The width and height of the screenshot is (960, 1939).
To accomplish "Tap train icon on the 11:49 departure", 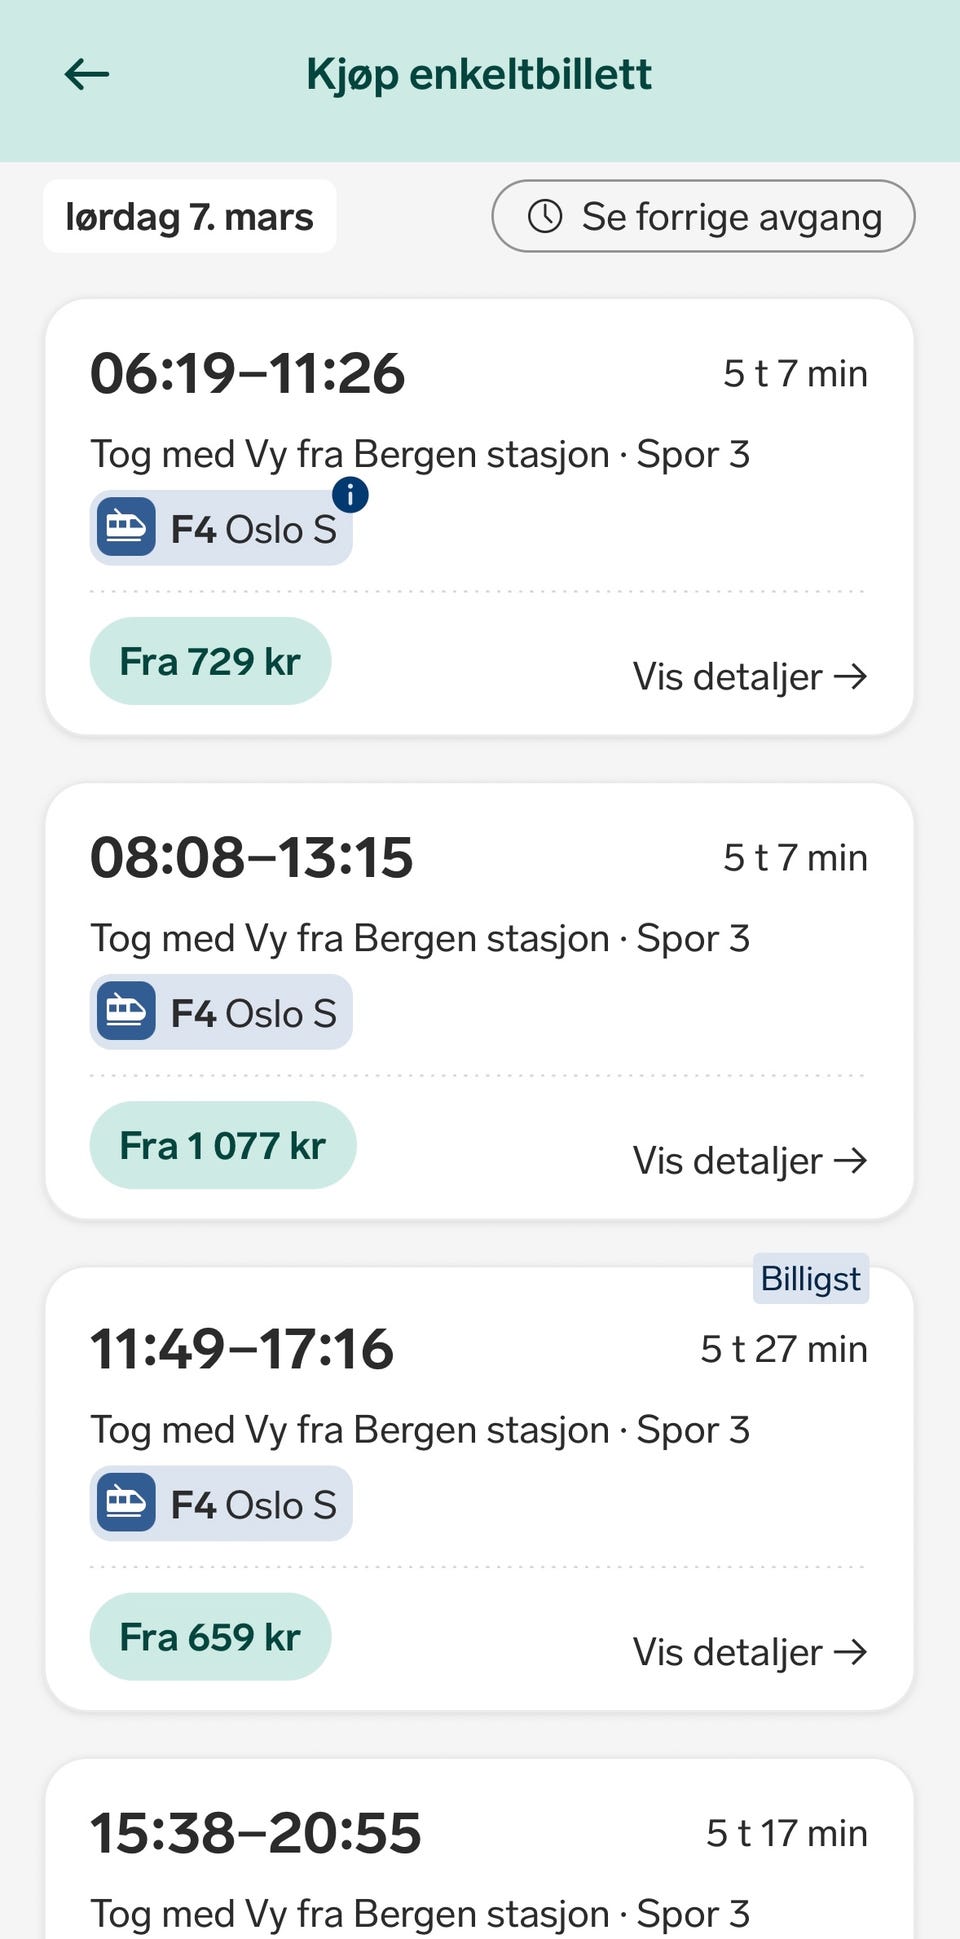I will (x=125, y=1503).
